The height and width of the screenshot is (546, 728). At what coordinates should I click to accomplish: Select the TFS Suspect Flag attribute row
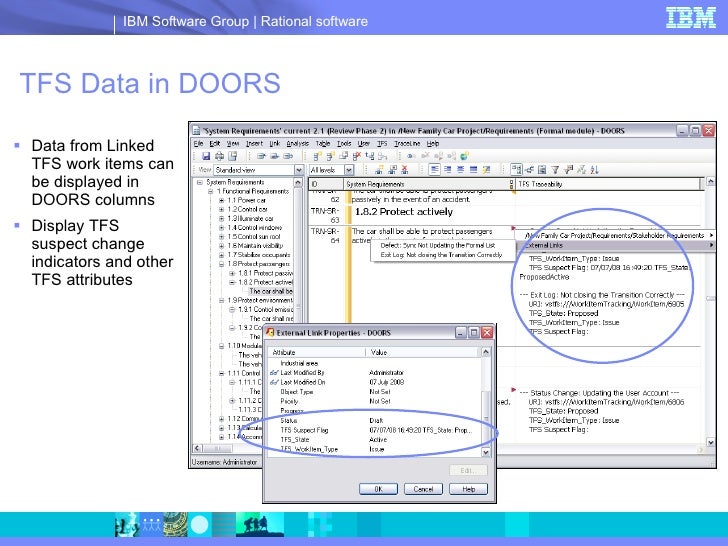point(375,430)
